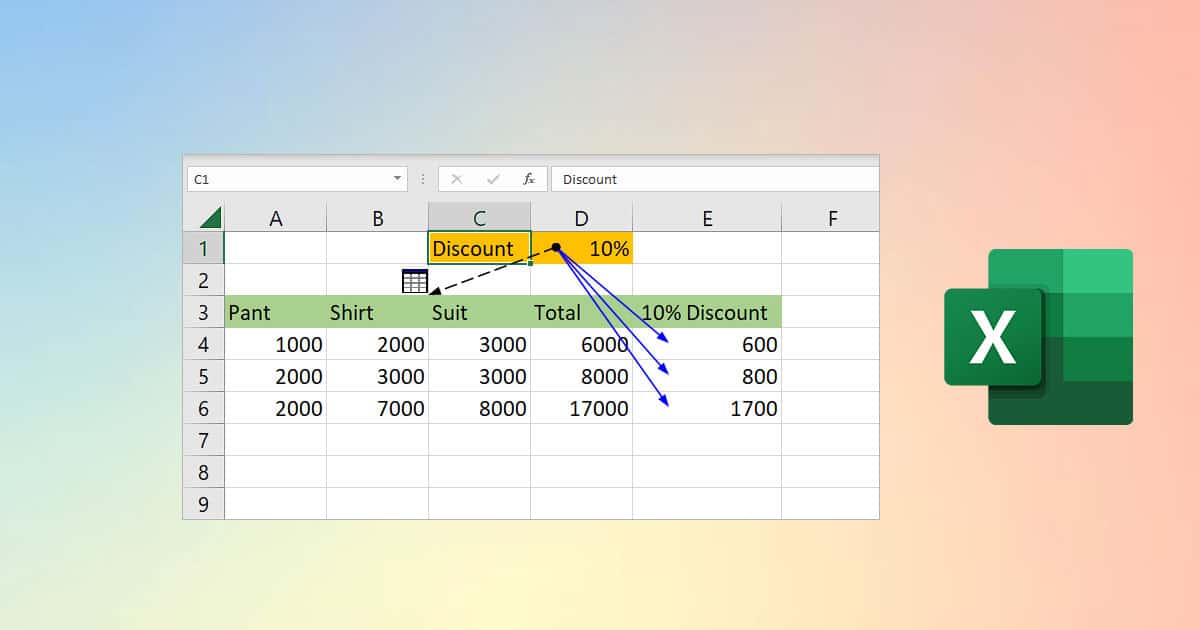Click the Total header cell
Screen dimensions: 1200x630
582,312
